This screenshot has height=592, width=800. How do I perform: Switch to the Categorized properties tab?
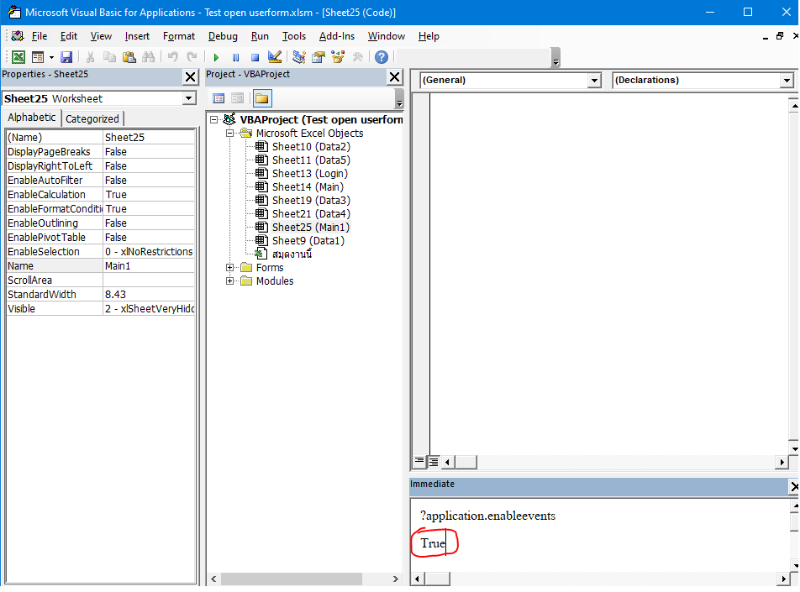pos(92,119)
